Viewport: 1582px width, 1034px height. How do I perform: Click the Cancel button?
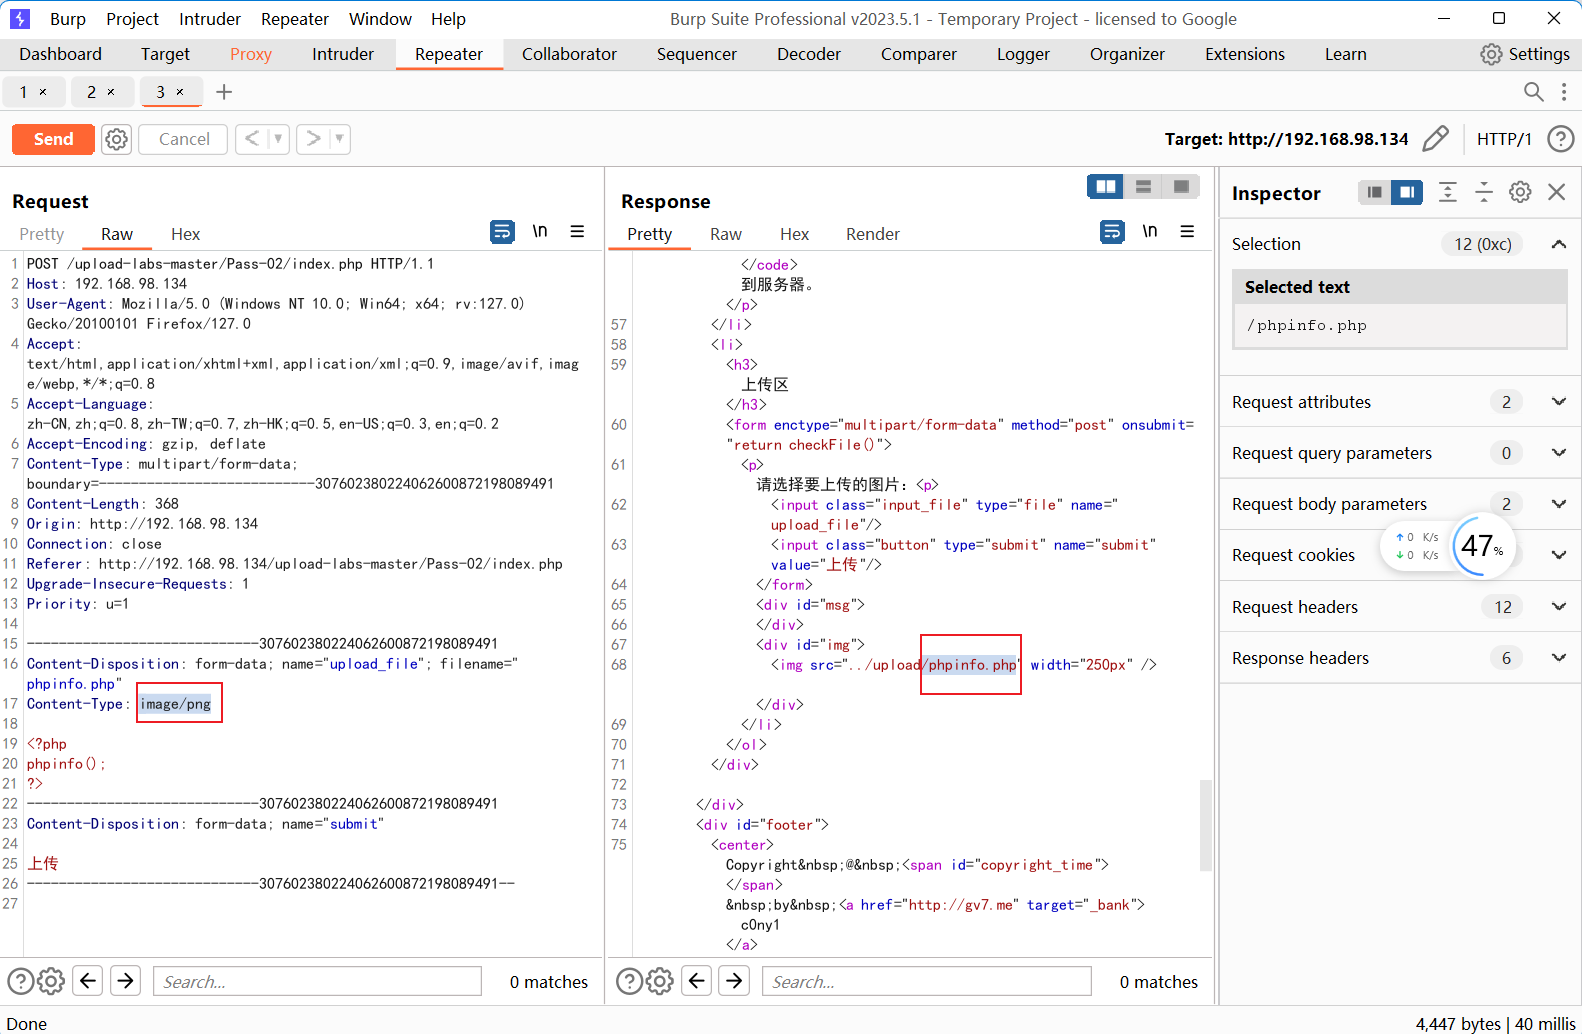[184, 139]
